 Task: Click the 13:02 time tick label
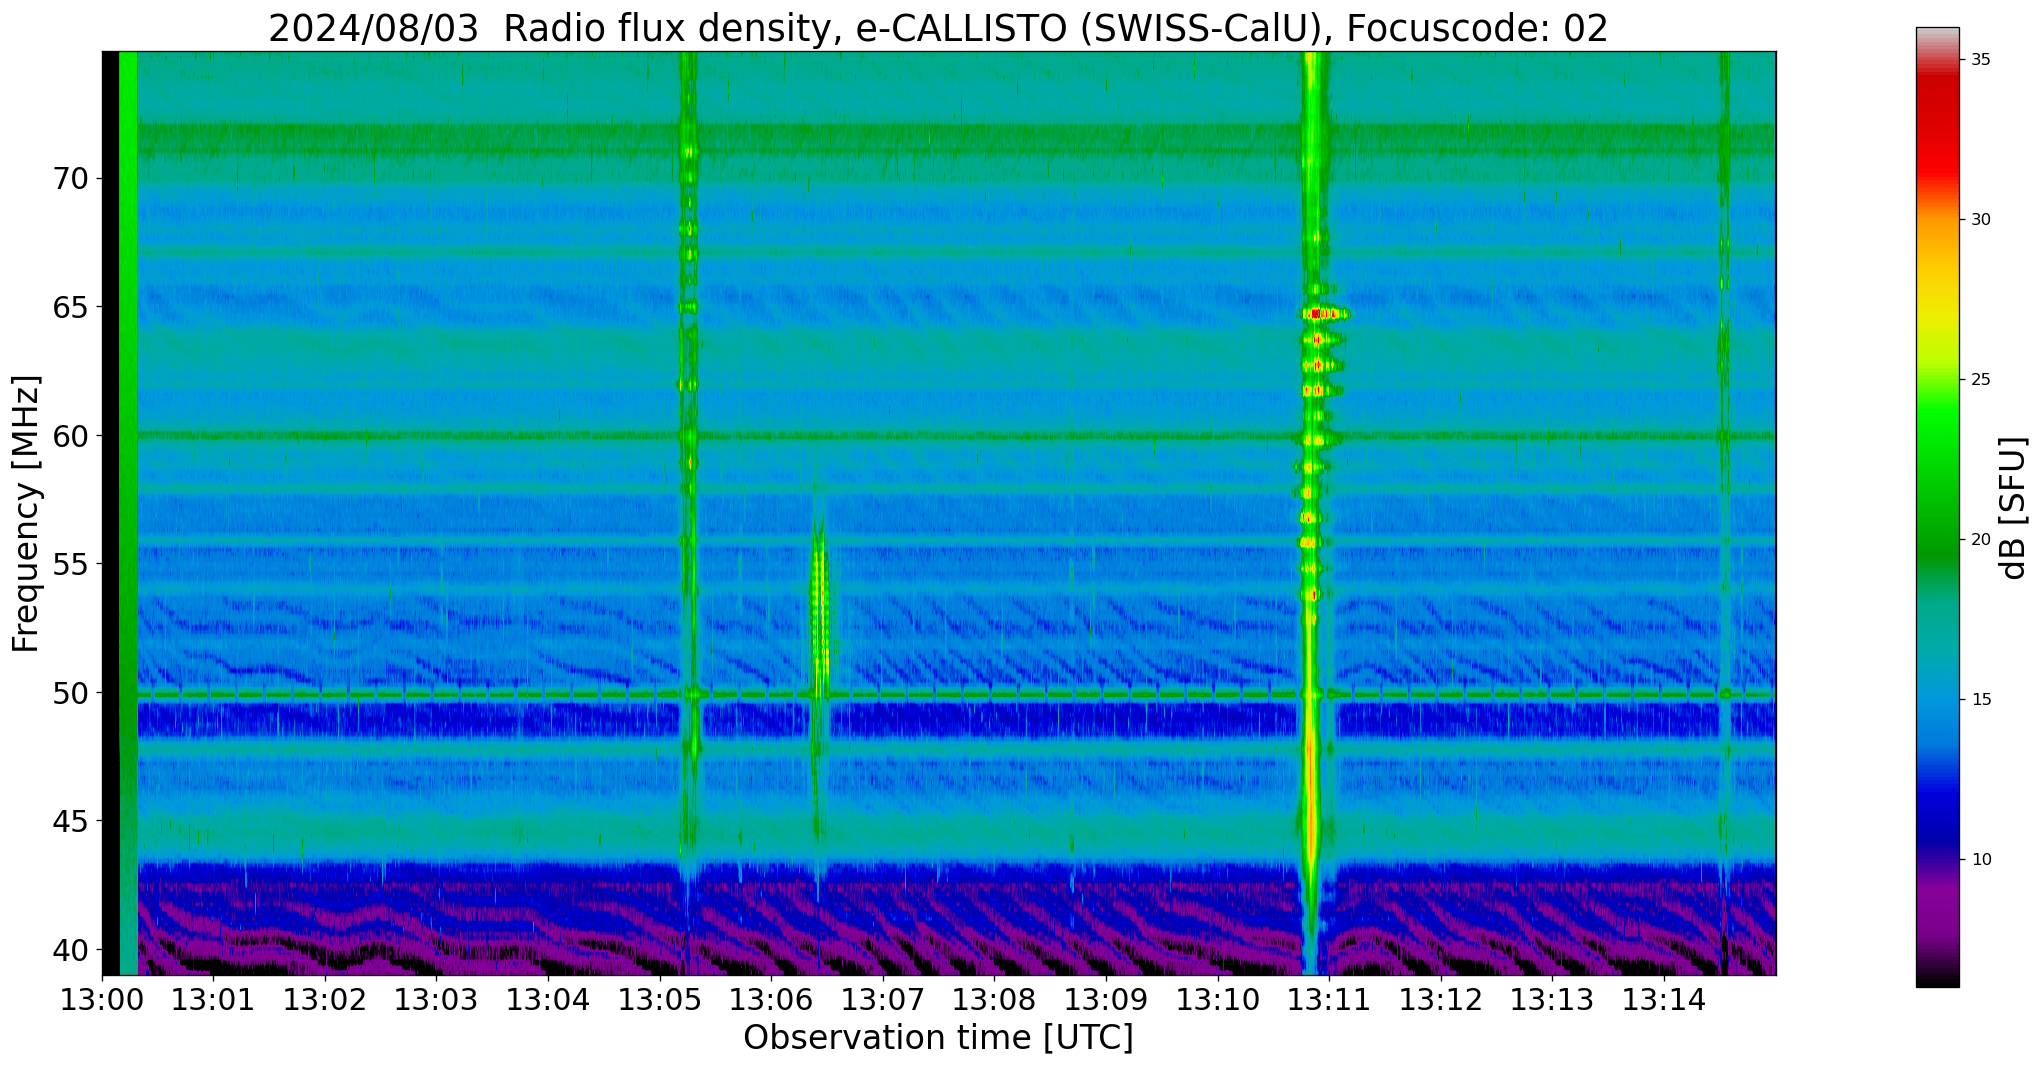(325, 1000)
